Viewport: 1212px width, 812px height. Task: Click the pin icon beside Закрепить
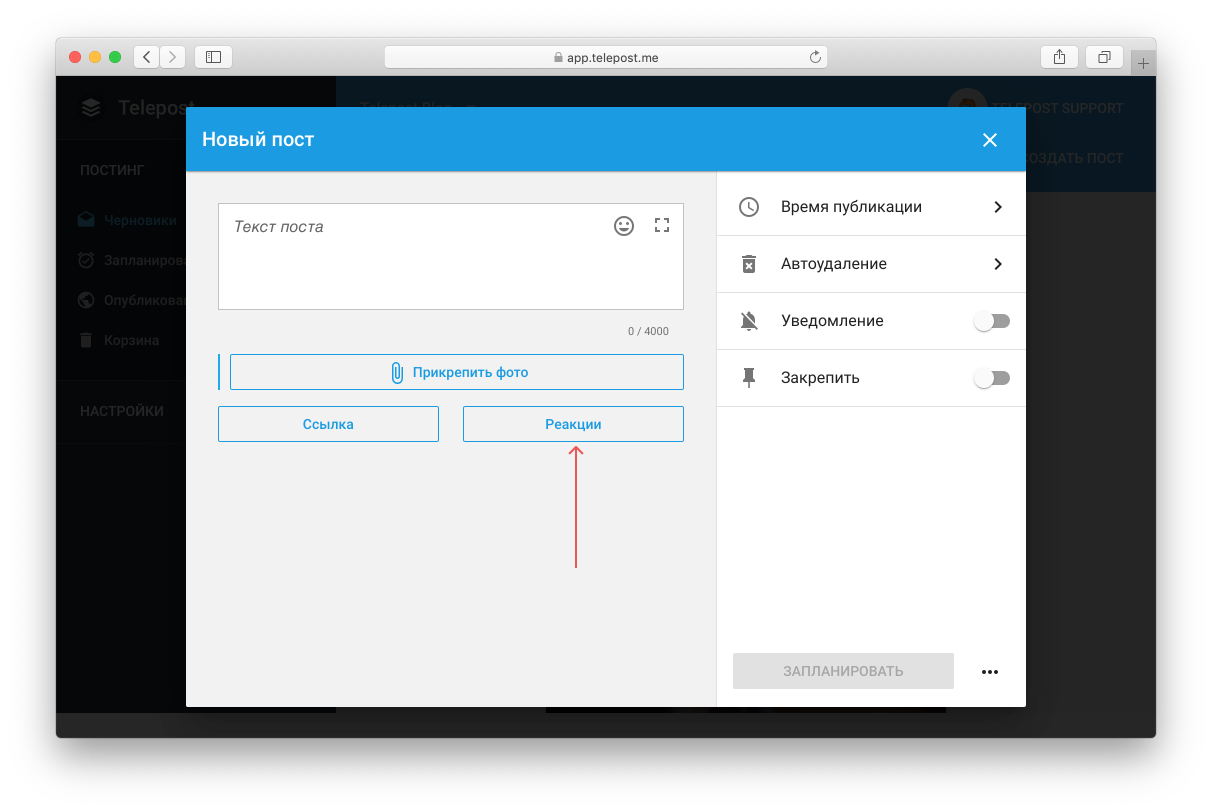(x=749, y=378)
